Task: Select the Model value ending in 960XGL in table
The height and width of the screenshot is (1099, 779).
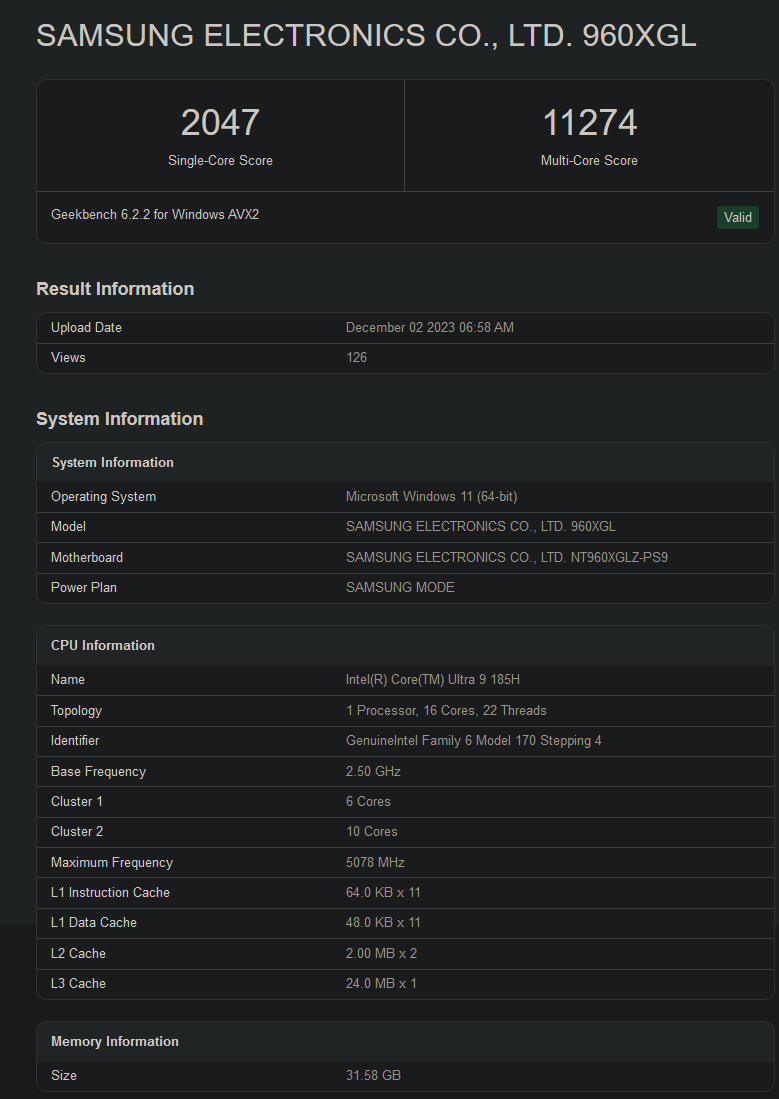Action: (480, 526)
